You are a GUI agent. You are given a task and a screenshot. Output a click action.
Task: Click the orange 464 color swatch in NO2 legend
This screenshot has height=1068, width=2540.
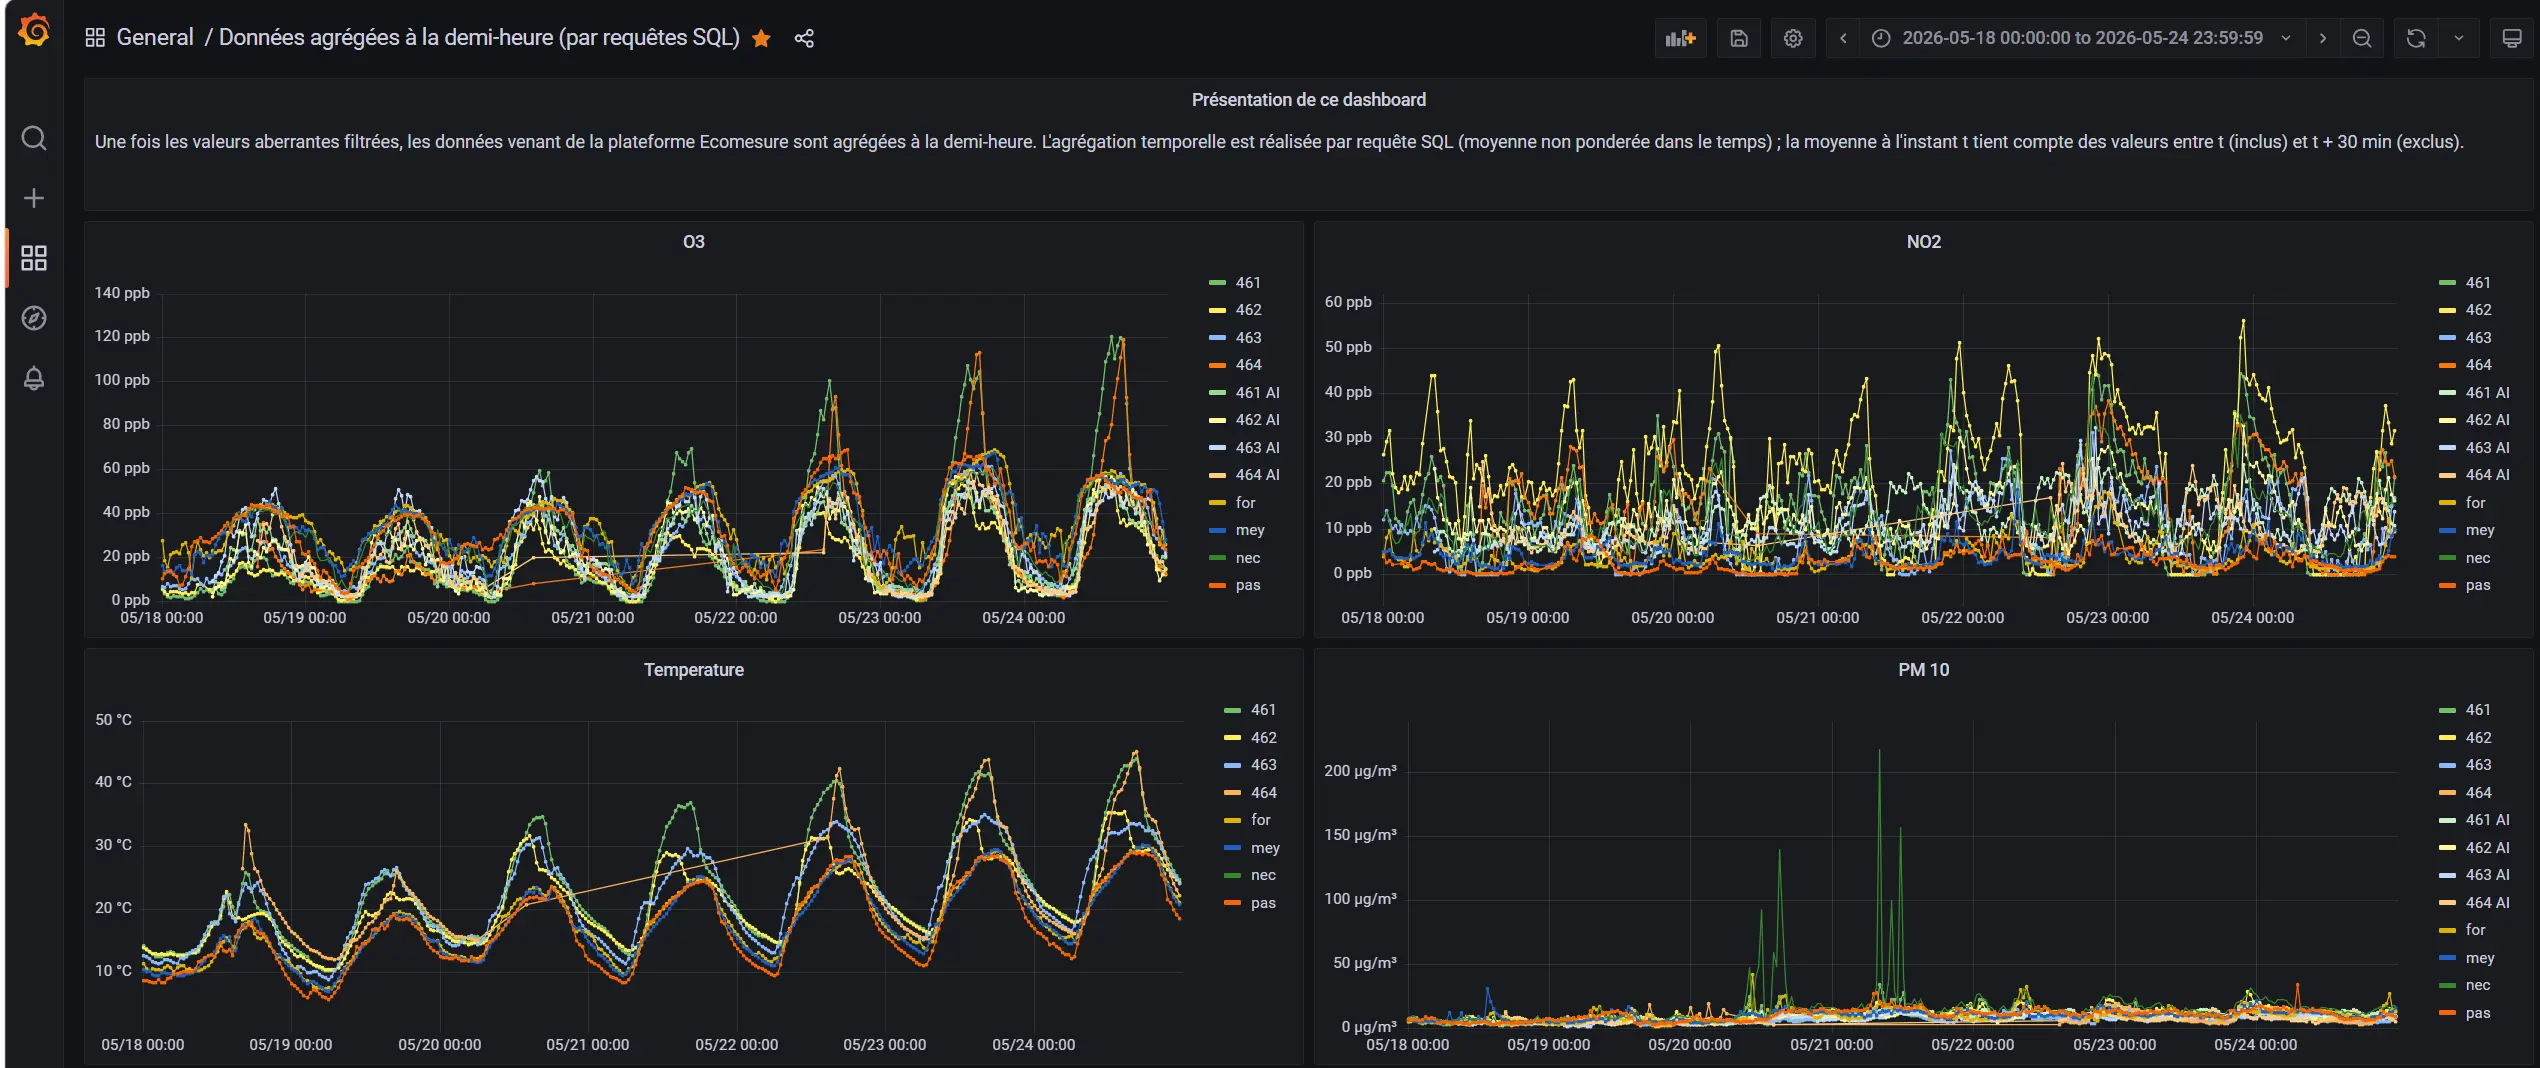pos(2447,366)
